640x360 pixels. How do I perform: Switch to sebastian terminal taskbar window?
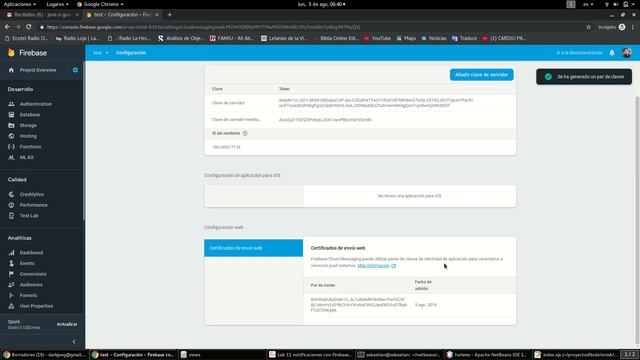tap(398, 355)
